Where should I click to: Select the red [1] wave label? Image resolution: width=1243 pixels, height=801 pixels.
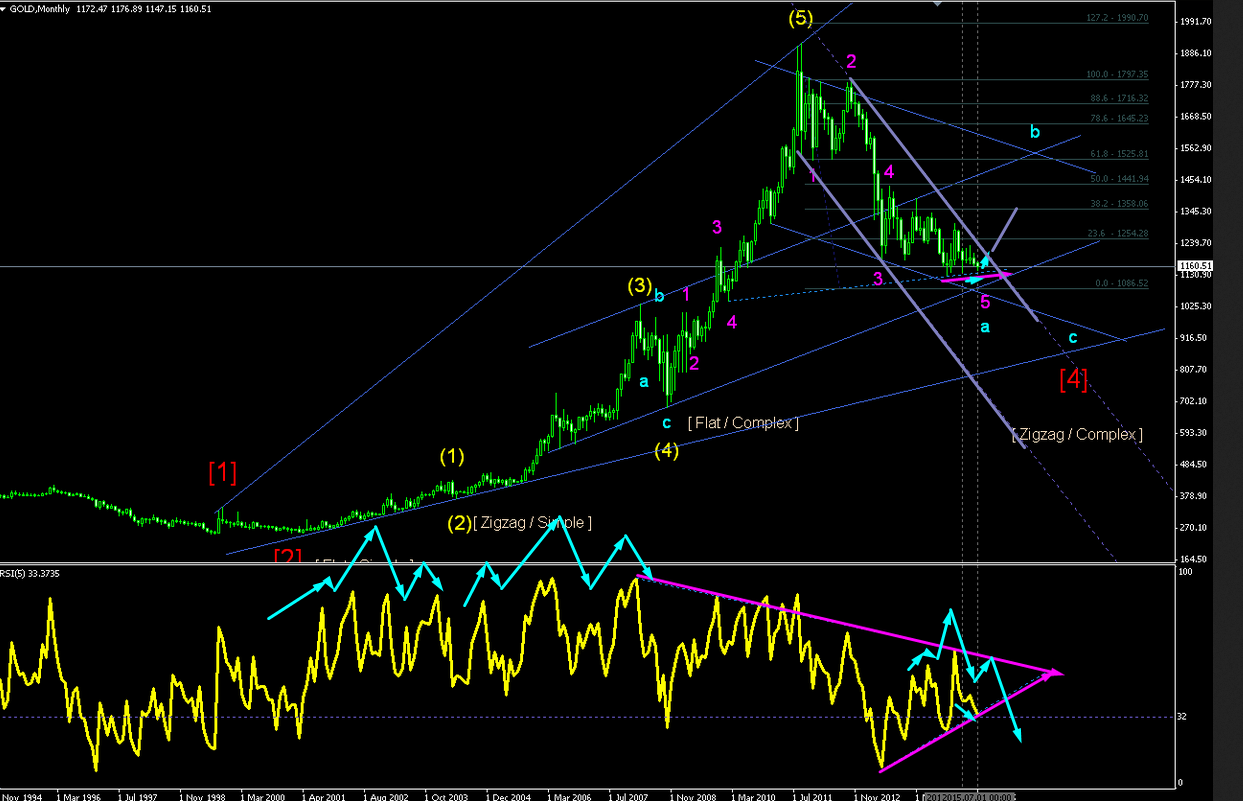[222, 471]
